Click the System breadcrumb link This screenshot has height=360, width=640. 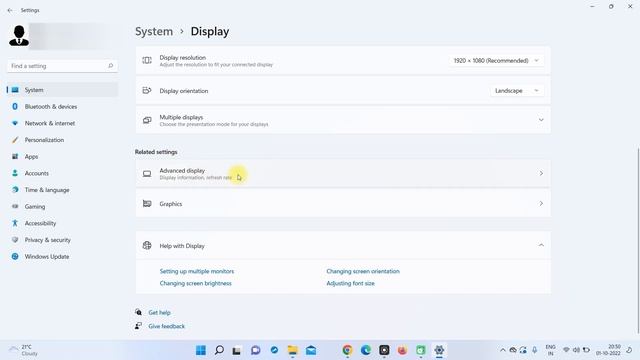(154, 31)
